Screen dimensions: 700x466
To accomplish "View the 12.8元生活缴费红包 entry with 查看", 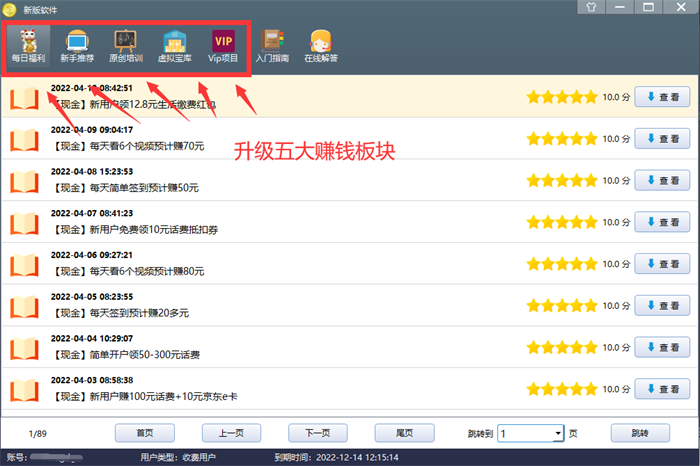I will pos(662,97).
